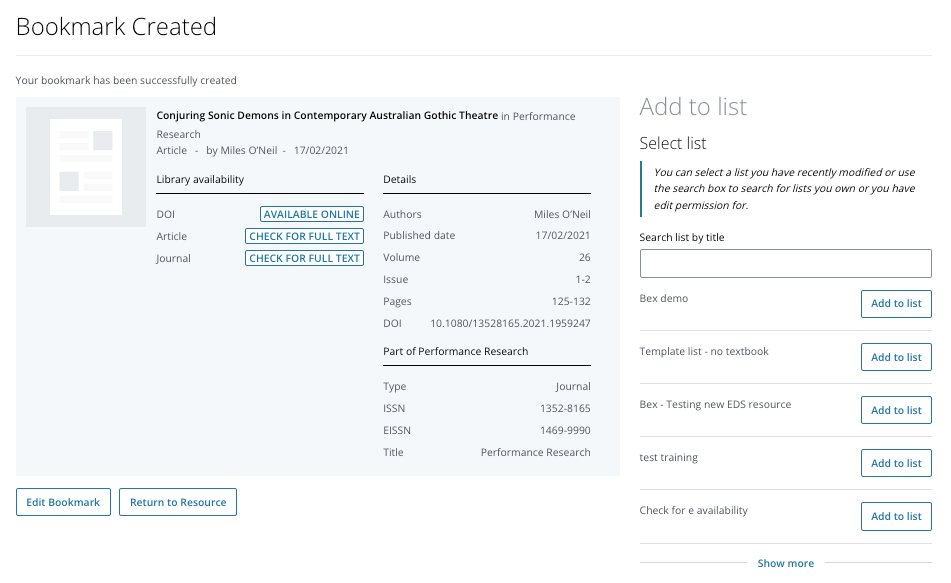Add bookmark to test training list
Image resolution: width=951 pixels, height=583 pixels.
pos(895,463)
